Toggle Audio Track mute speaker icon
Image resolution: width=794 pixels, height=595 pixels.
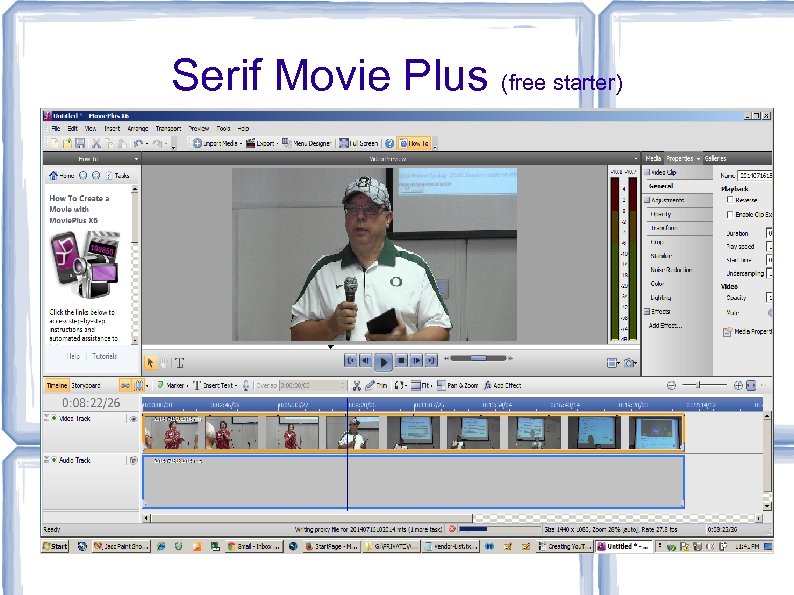click(x=133, y=460)
